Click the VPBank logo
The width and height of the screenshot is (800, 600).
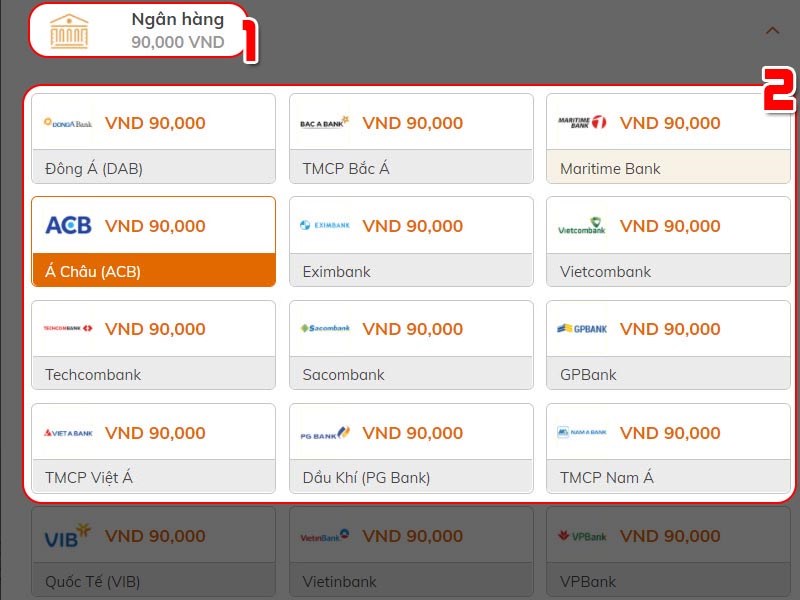(582, 536)
